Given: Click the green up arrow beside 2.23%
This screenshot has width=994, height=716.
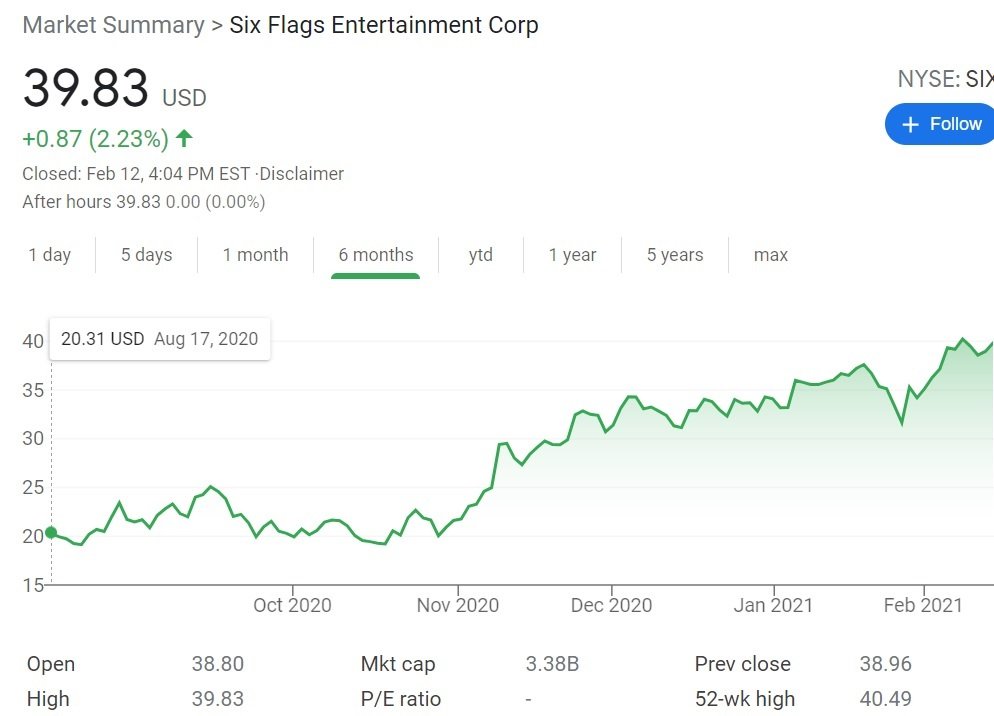Looking at the screenshot, I should click(x=184, y=138).
